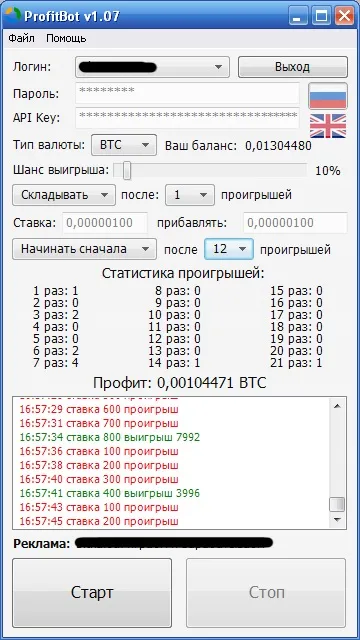Select log row 16:57:38 ставка 200

(x=99, y=465)
